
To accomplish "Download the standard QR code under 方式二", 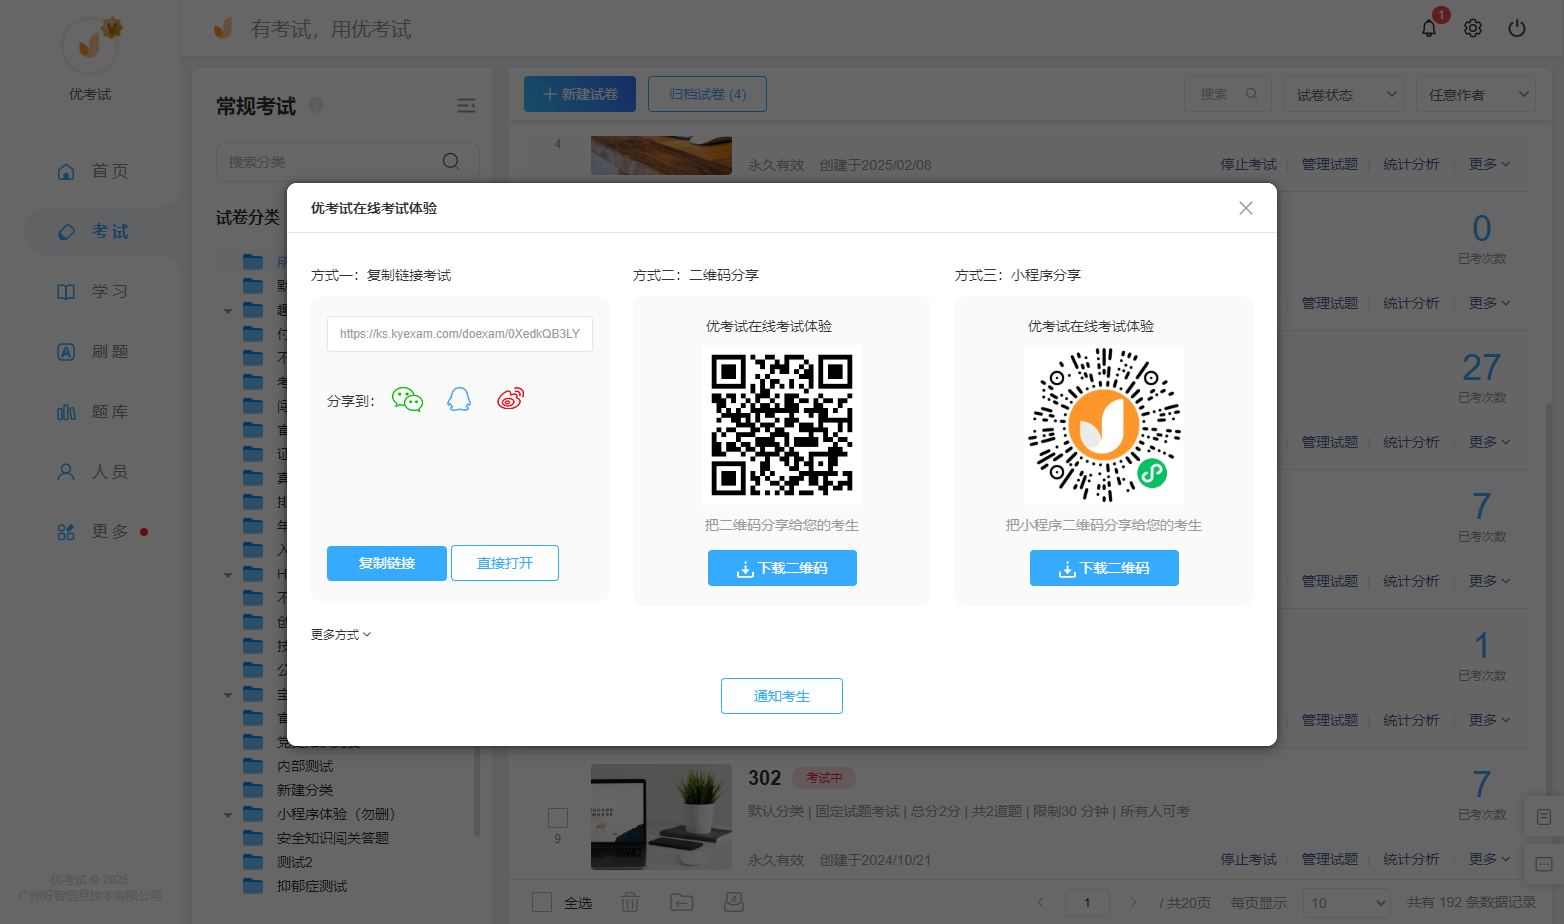I will click(x=782, y=568).
